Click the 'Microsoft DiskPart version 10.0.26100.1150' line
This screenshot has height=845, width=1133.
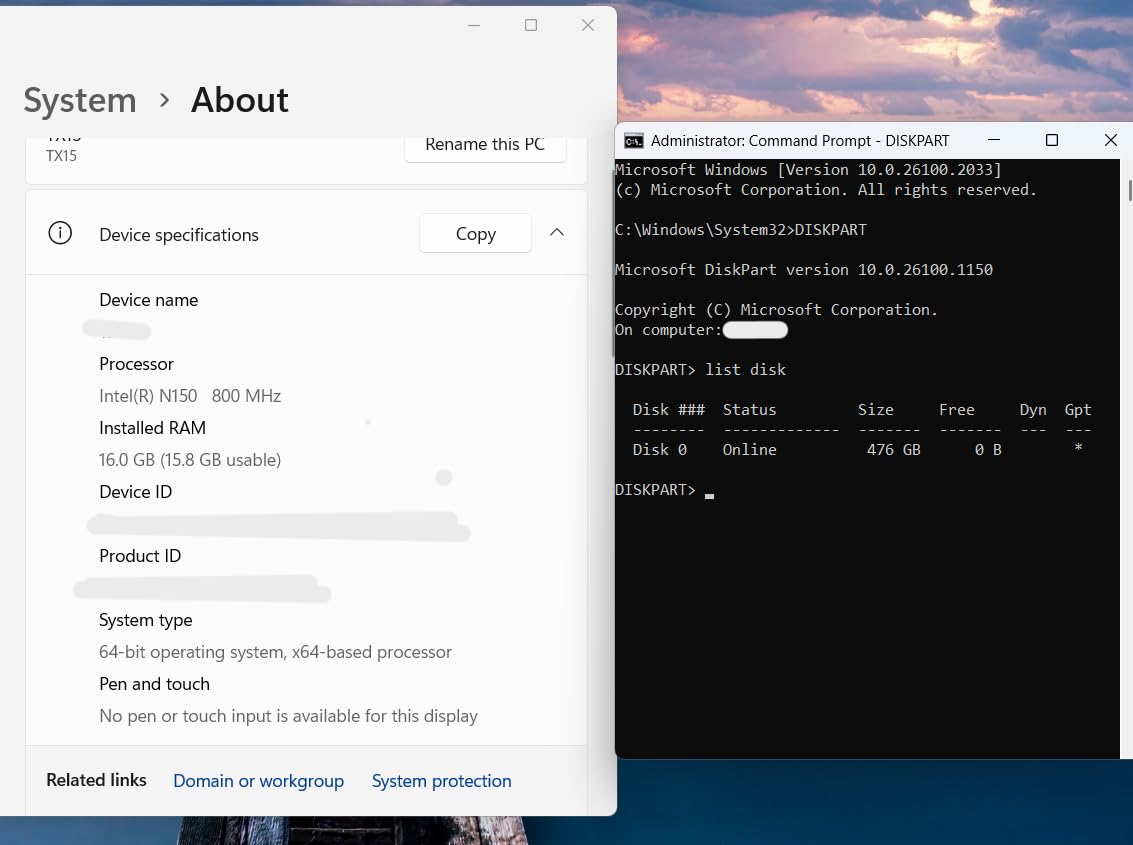[804, 270]
